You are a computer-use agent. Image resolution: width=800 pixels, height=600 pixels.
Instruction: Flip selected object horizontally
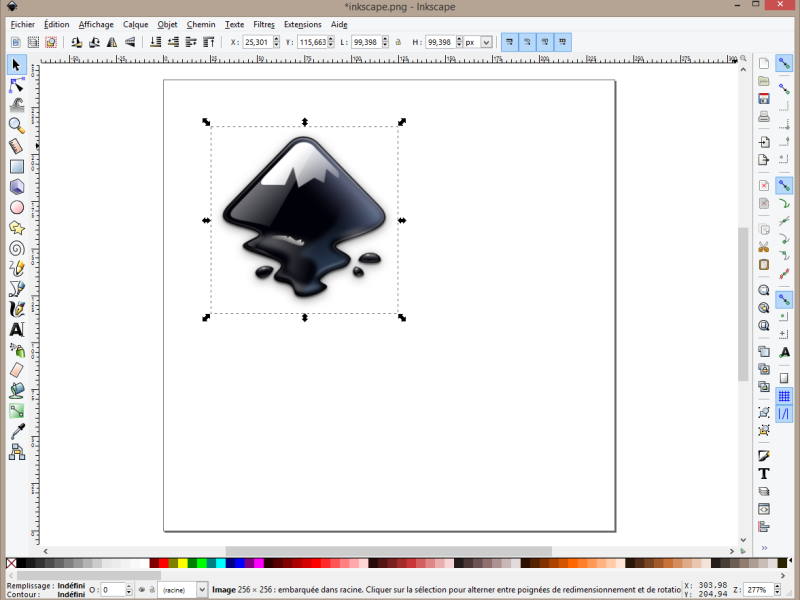[x=112, y=42]
